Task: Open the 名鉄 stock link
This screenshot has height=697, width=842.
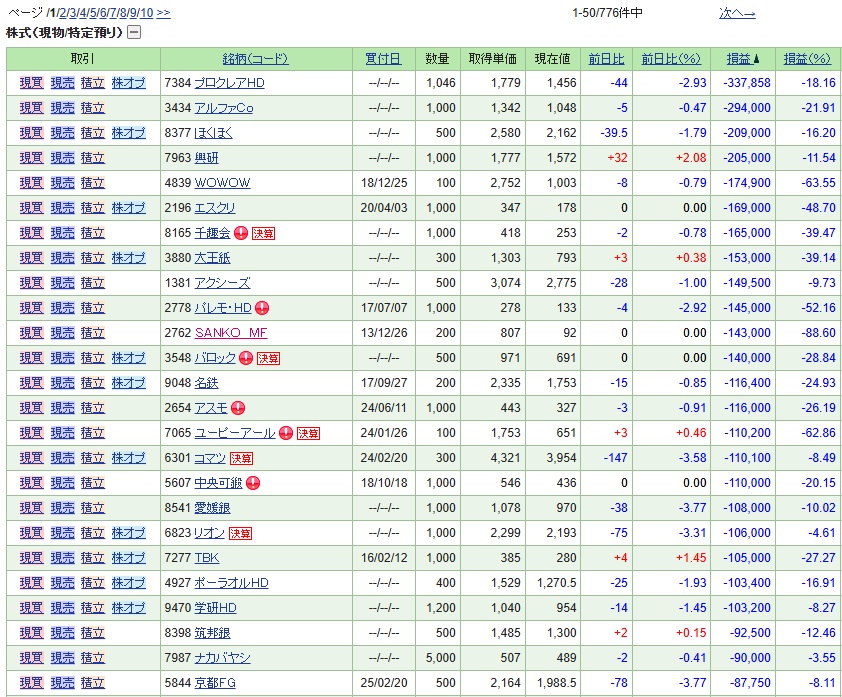Action: click(x=206, y=383)
